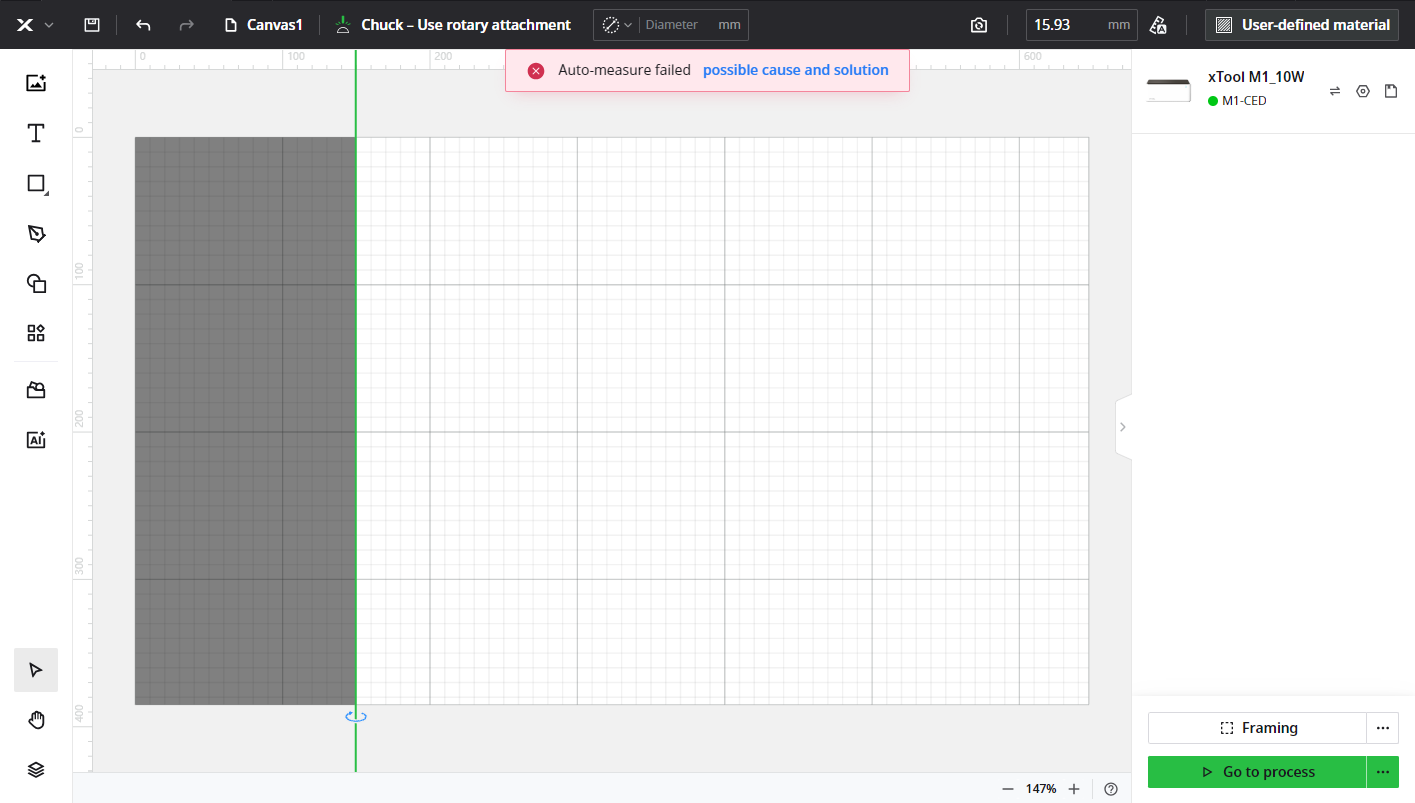
Task: Open the possible cause and solution link
Action: (x=795, y=70)
